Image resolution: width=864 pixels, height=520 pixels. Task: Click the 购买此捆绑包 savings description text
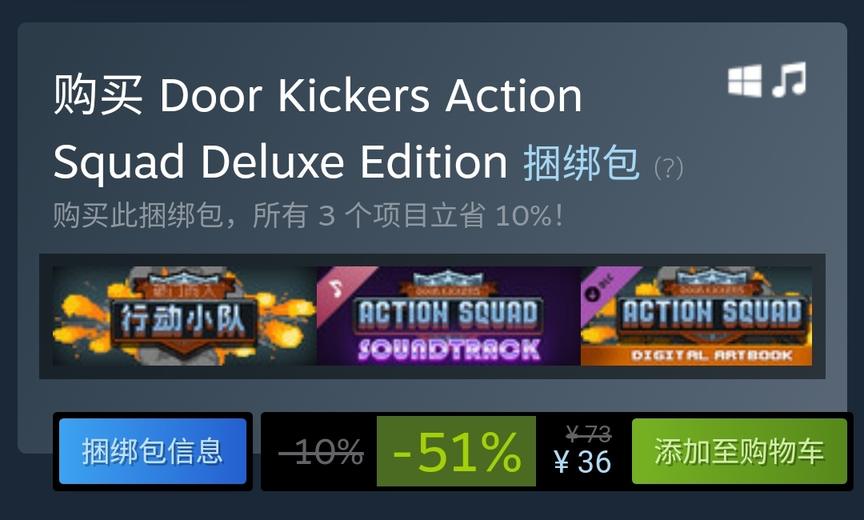pos(309,215)
